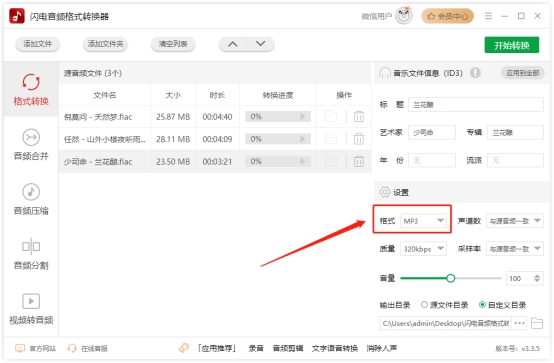Delete the 任然 - 山外小楼夜听雨 row
Image resolution: width=554 pixels, height=363 pixels.
point(359,139)
